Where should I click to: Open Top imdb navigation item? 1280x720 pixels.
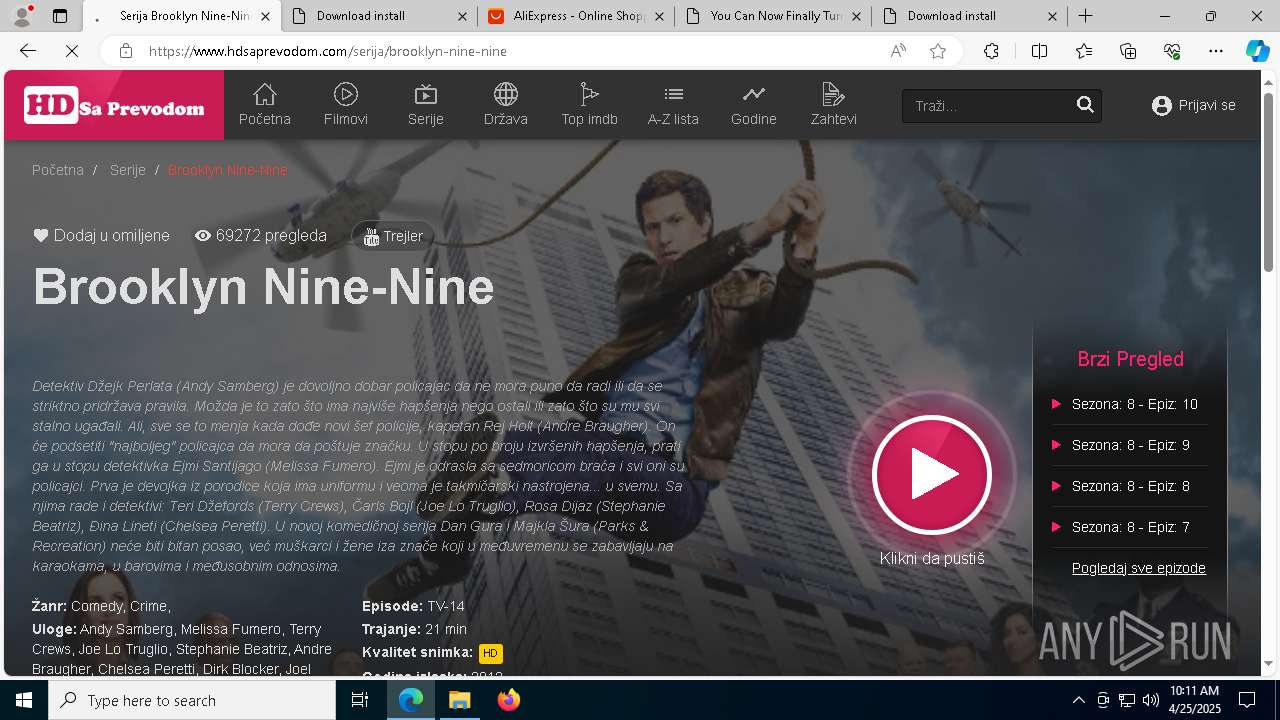point(589,105)
